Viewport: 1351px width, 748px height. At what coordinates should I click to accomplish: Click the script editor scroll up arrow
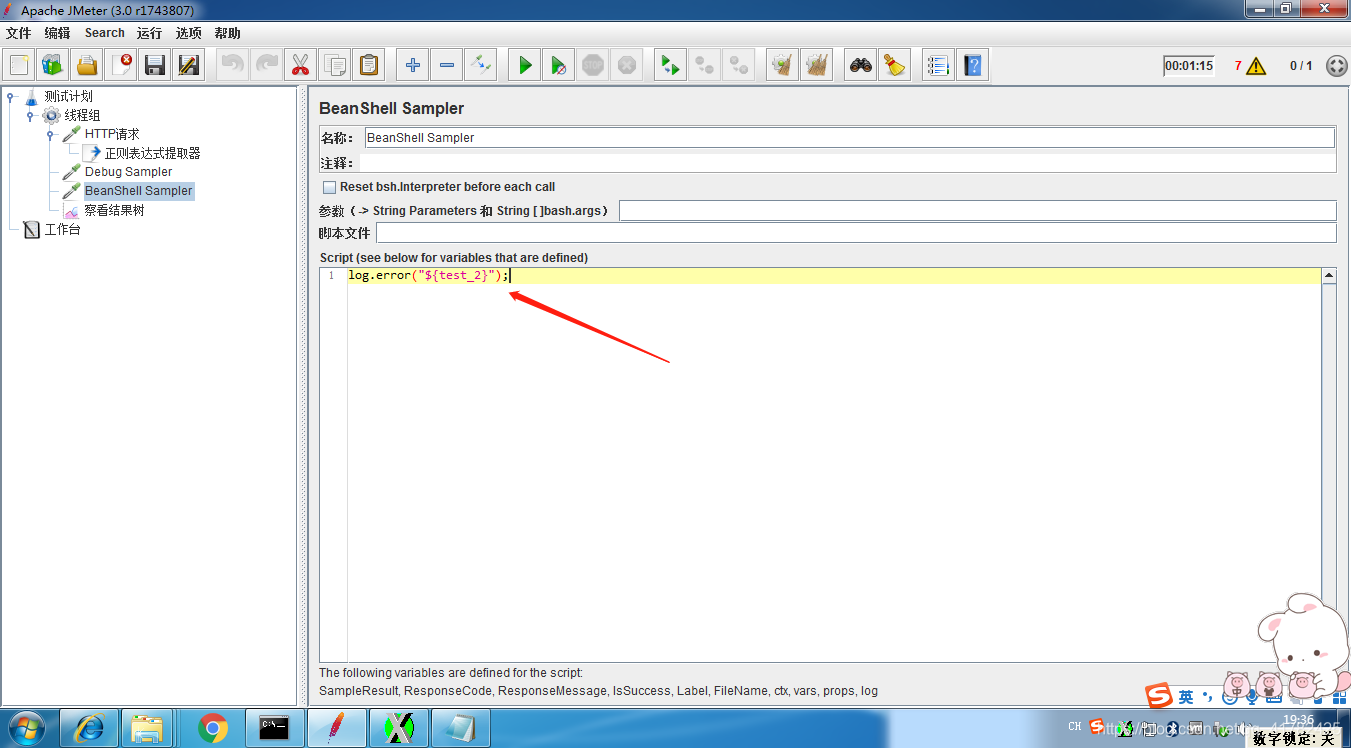point(1329,275)
